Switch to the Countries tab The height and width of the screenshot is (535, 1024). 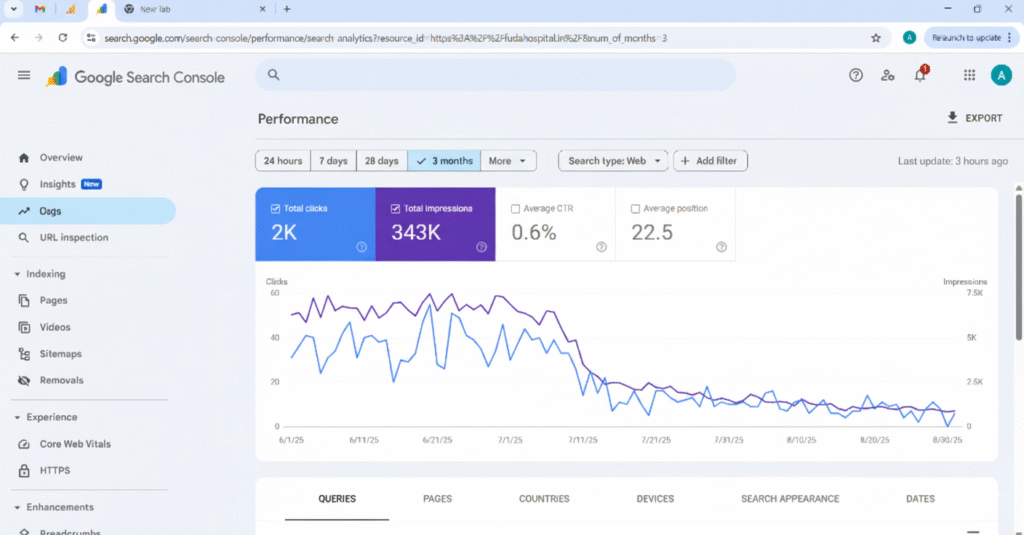coord(544,499)
